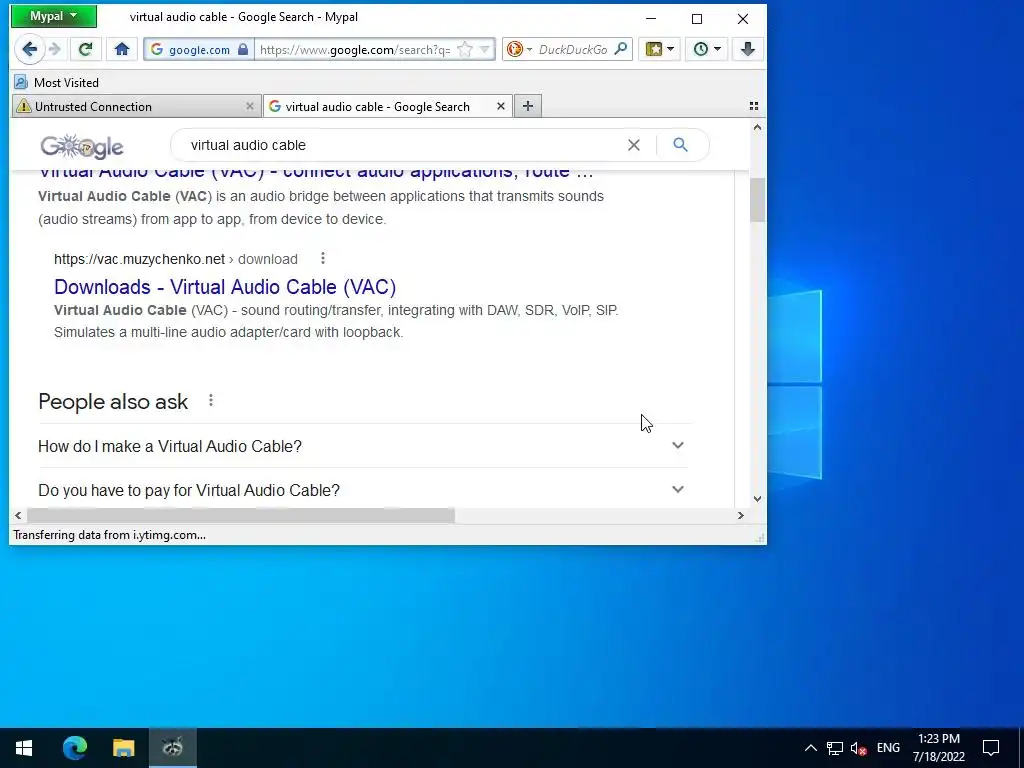Click the vertical scrollbar up arrow
Viewport: 1024px width, 768px height.
pyautogui.click(x=757, y=128)
